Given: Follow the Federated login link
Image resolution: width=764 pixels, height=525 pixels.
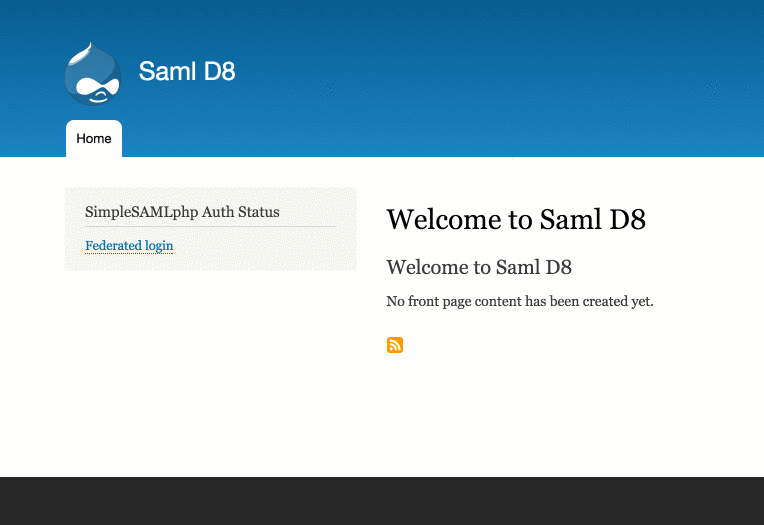Looking at the screenshot, I should (x=129, y=246).
